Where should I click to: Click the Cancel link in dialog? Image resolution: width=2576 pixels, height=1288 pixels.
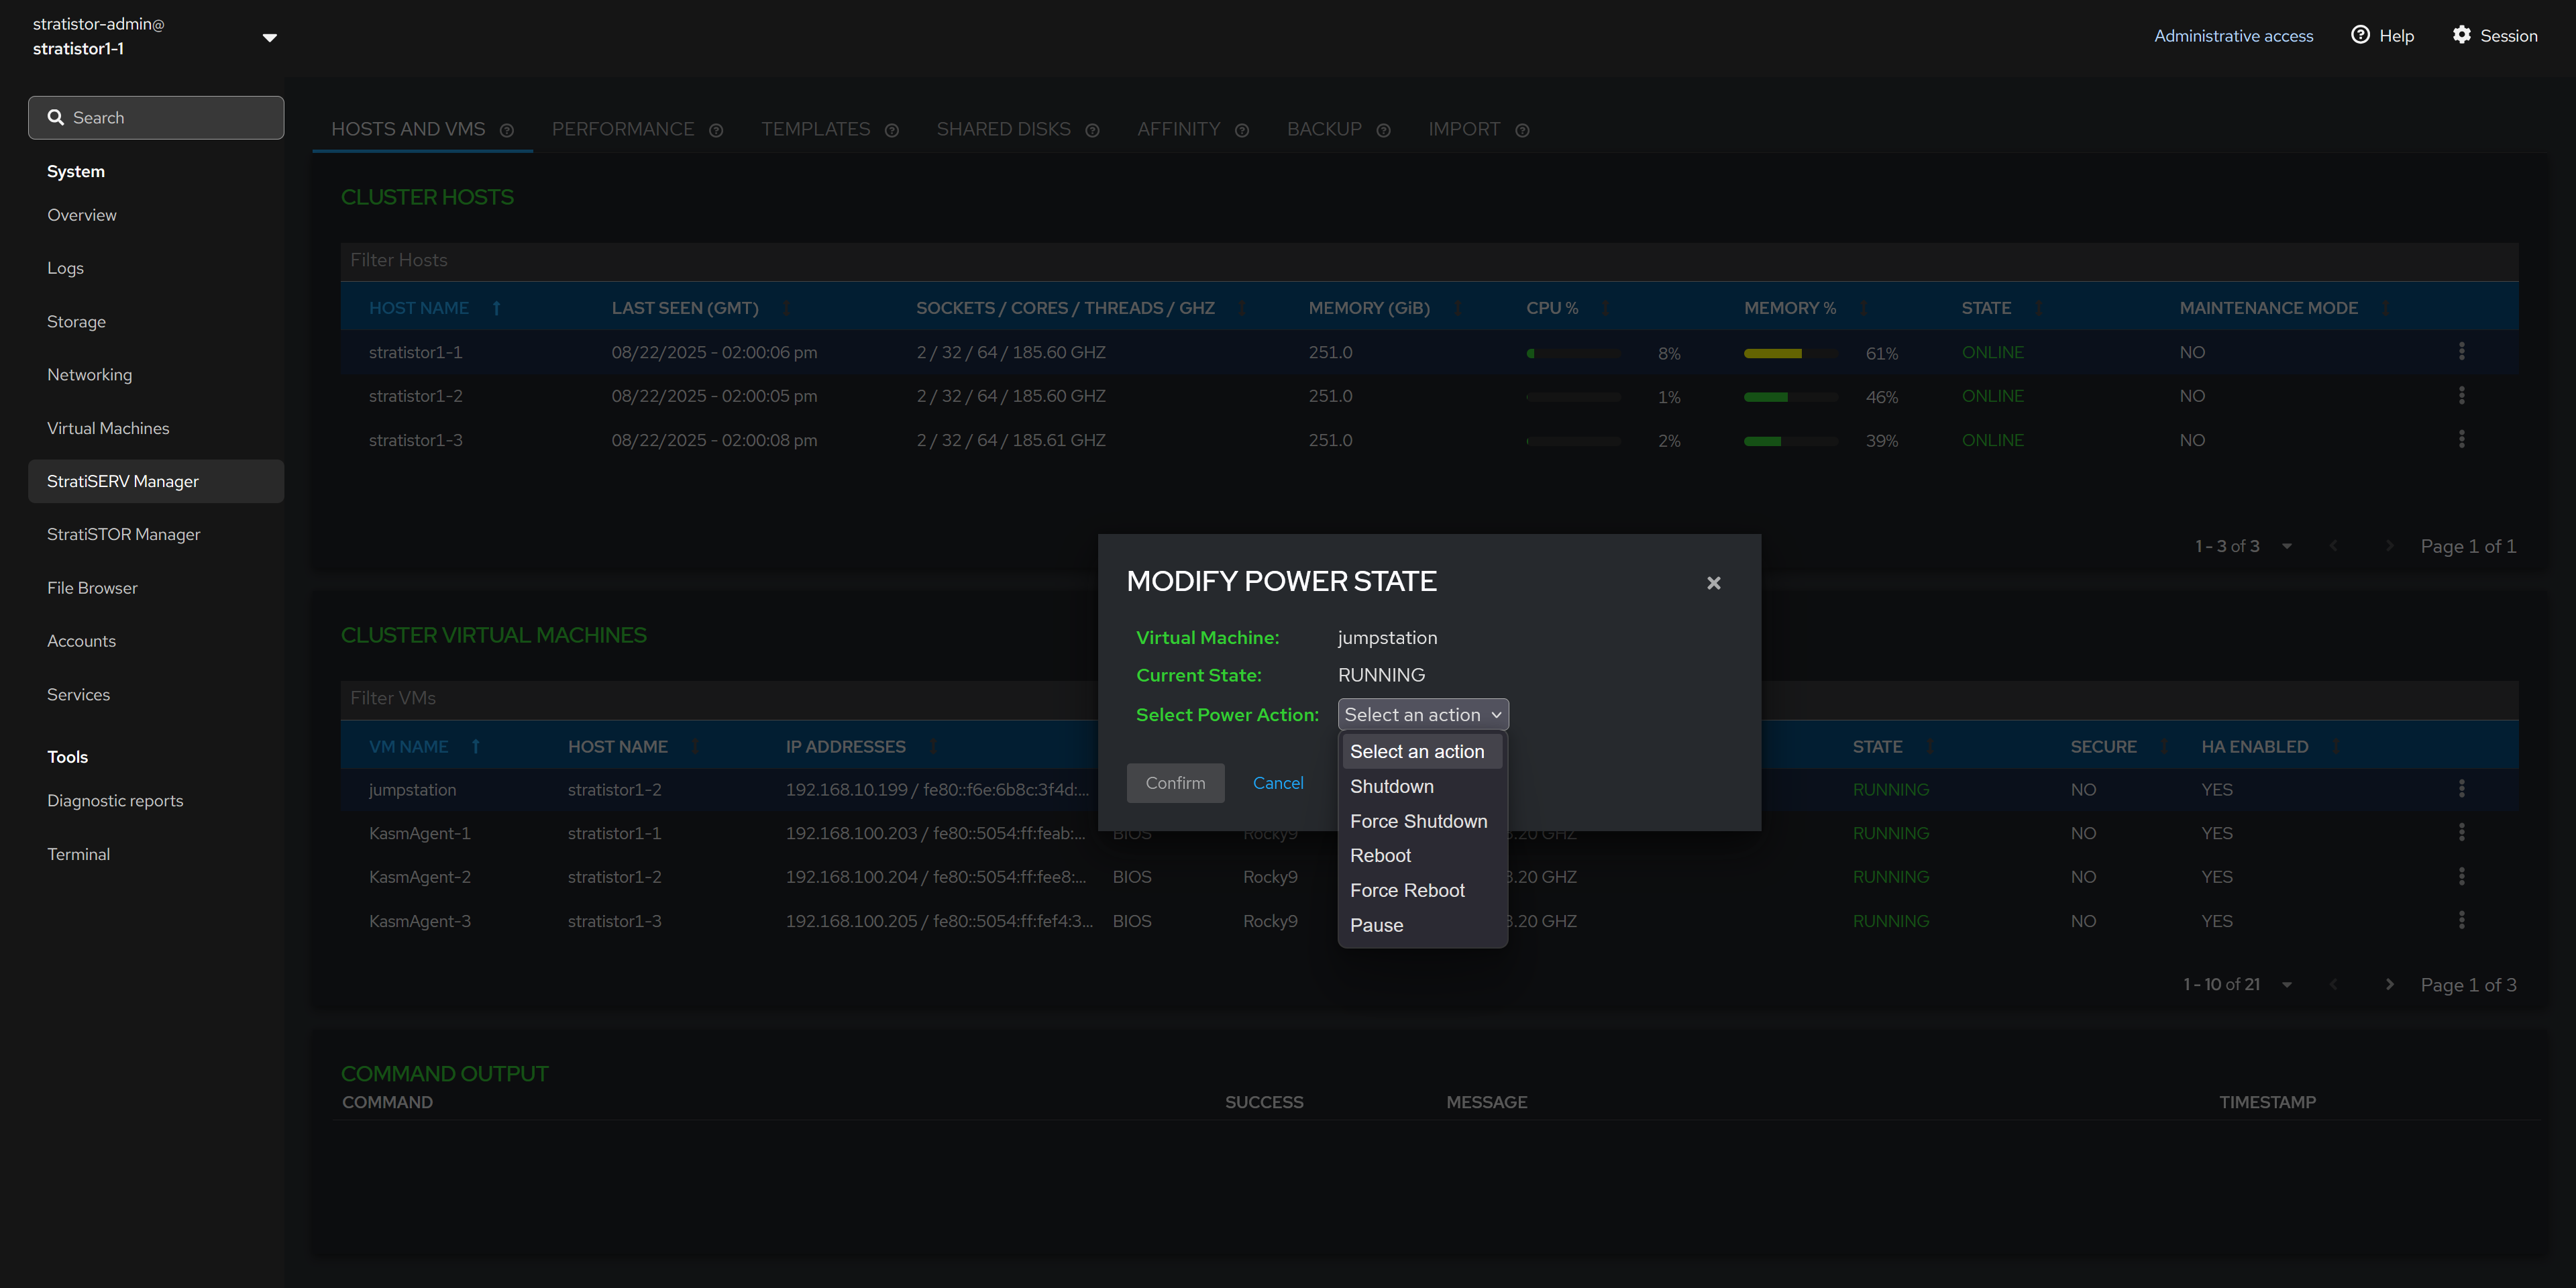[x=1277, y=783]
